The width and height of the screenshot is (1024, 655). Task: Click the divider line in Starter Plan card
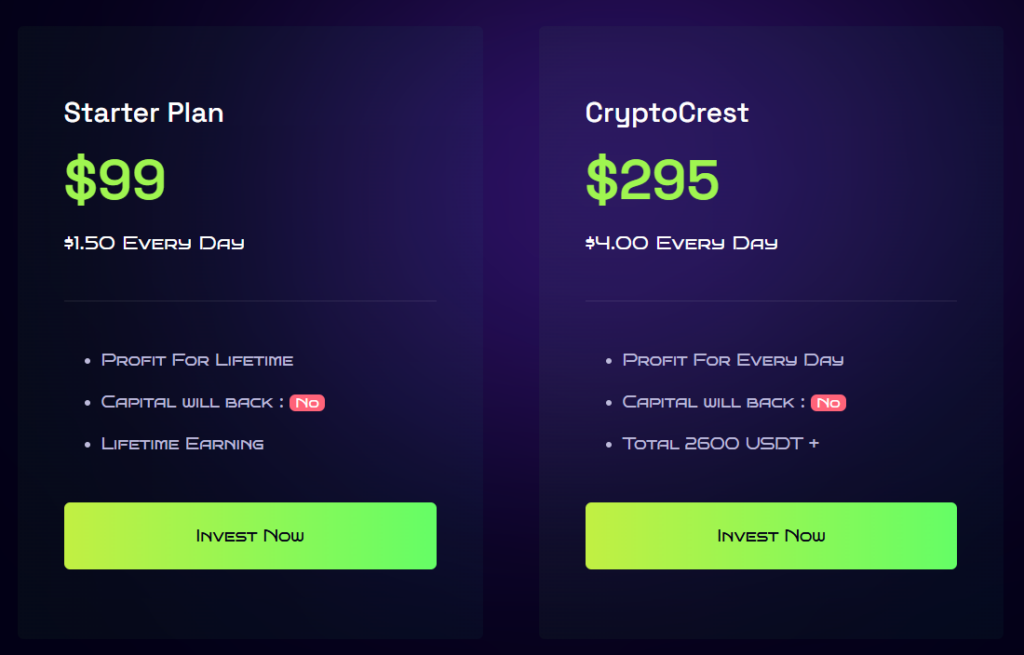click(250, 301)
